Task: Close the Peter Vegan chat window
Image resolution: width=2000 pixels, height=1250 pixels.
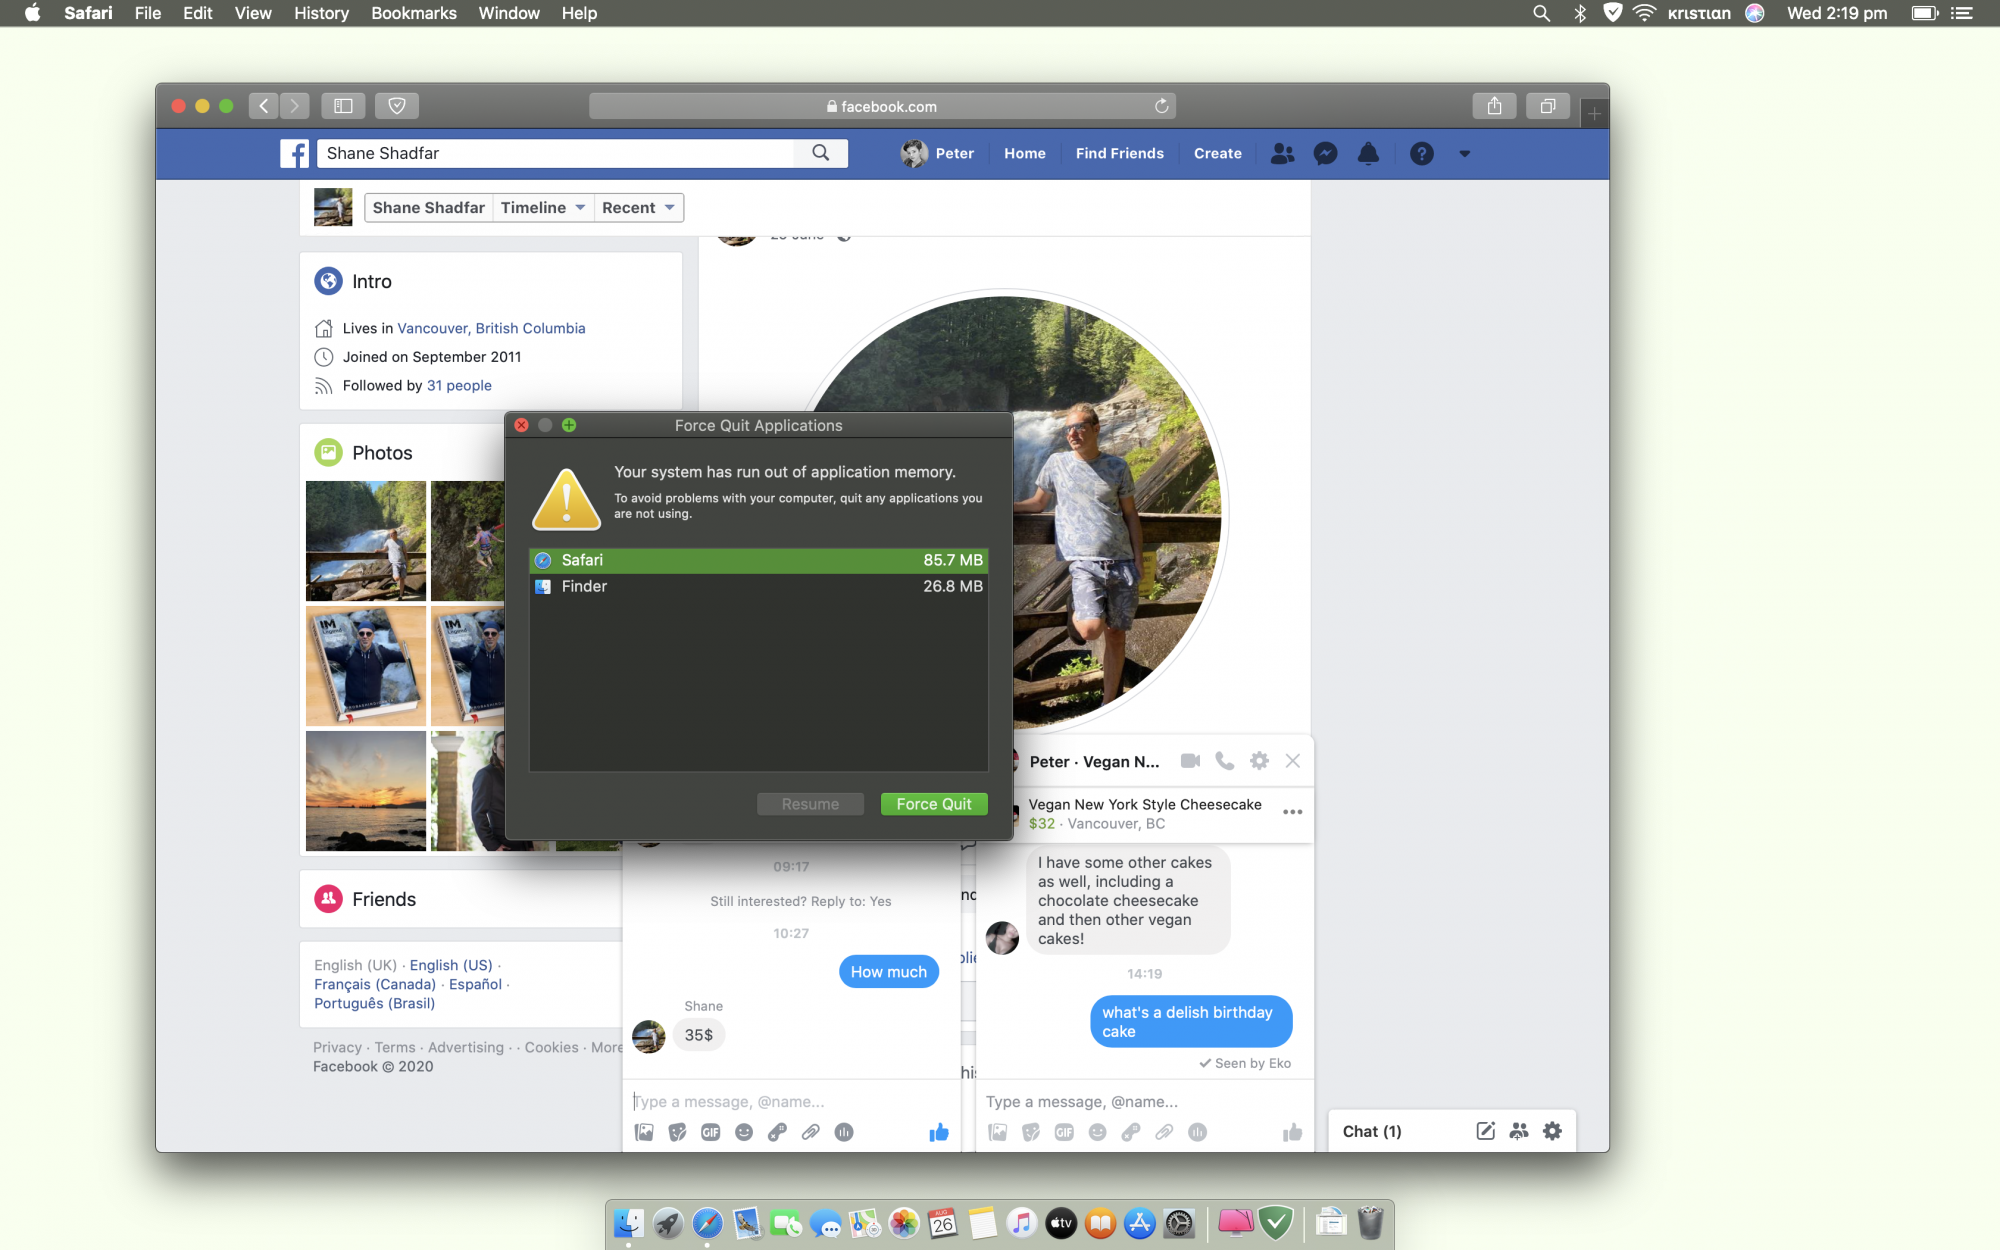Action: [1293, 761]
